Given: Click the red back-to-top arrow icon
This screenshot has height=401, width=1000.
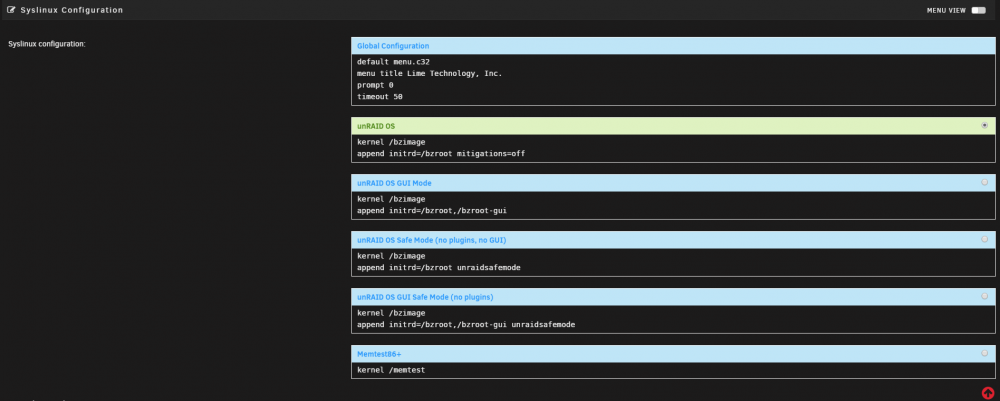Looking at the screenshot, I should tap(988, 393).
